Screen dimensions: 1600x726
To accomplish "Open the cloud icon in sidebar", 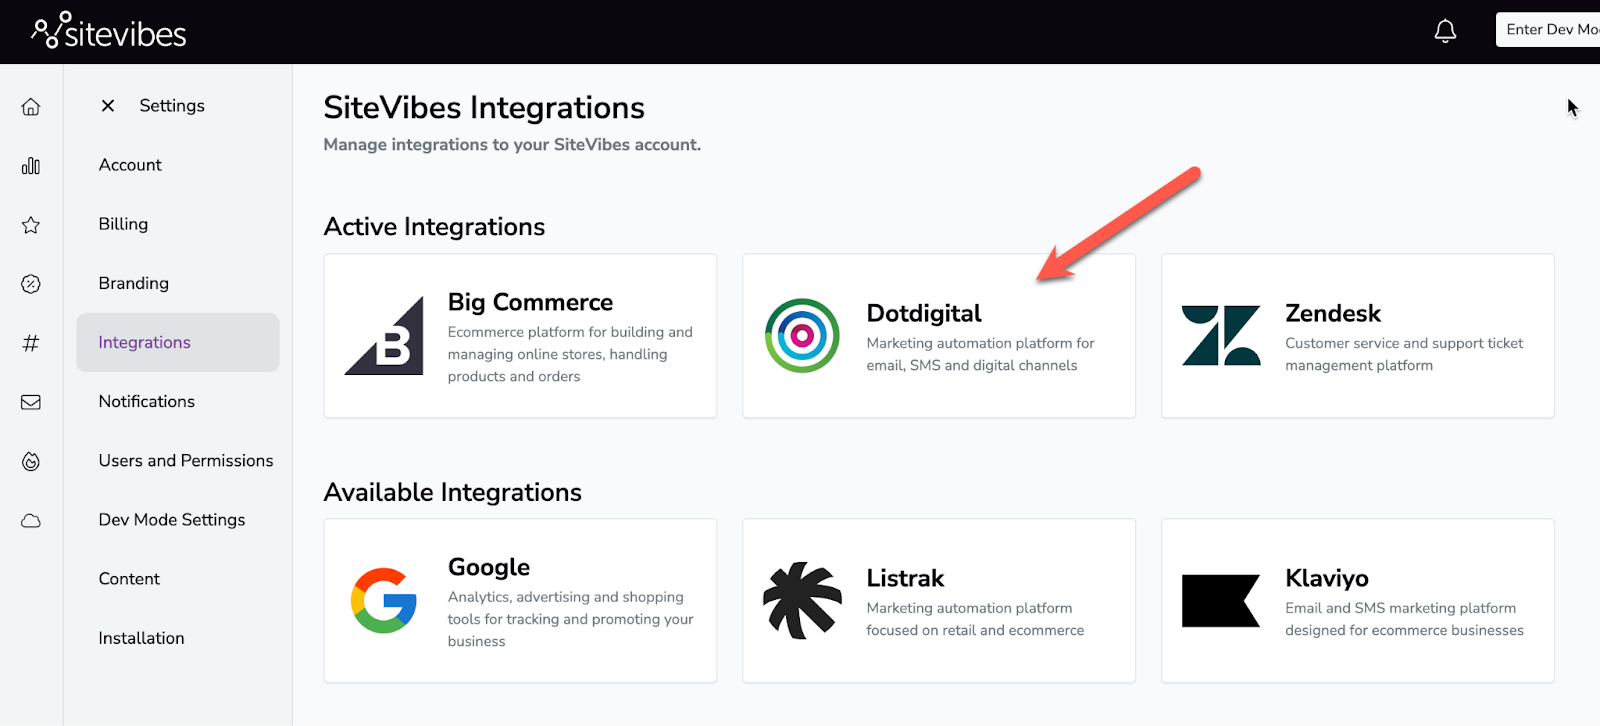I will (x=31, y=520).
